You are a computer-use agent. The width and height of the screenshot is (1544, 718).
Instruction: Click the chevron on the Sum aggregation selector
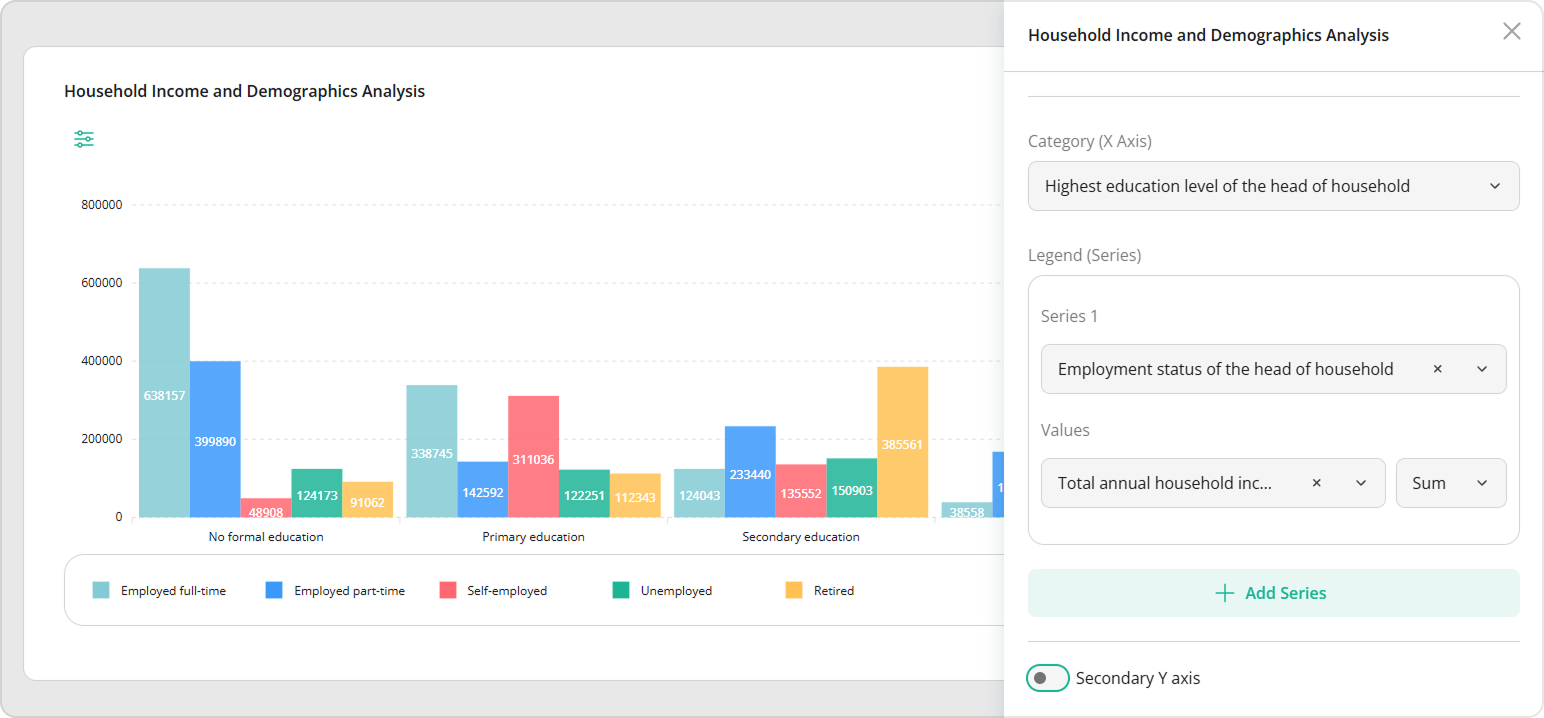click(x=1482, y=482)
